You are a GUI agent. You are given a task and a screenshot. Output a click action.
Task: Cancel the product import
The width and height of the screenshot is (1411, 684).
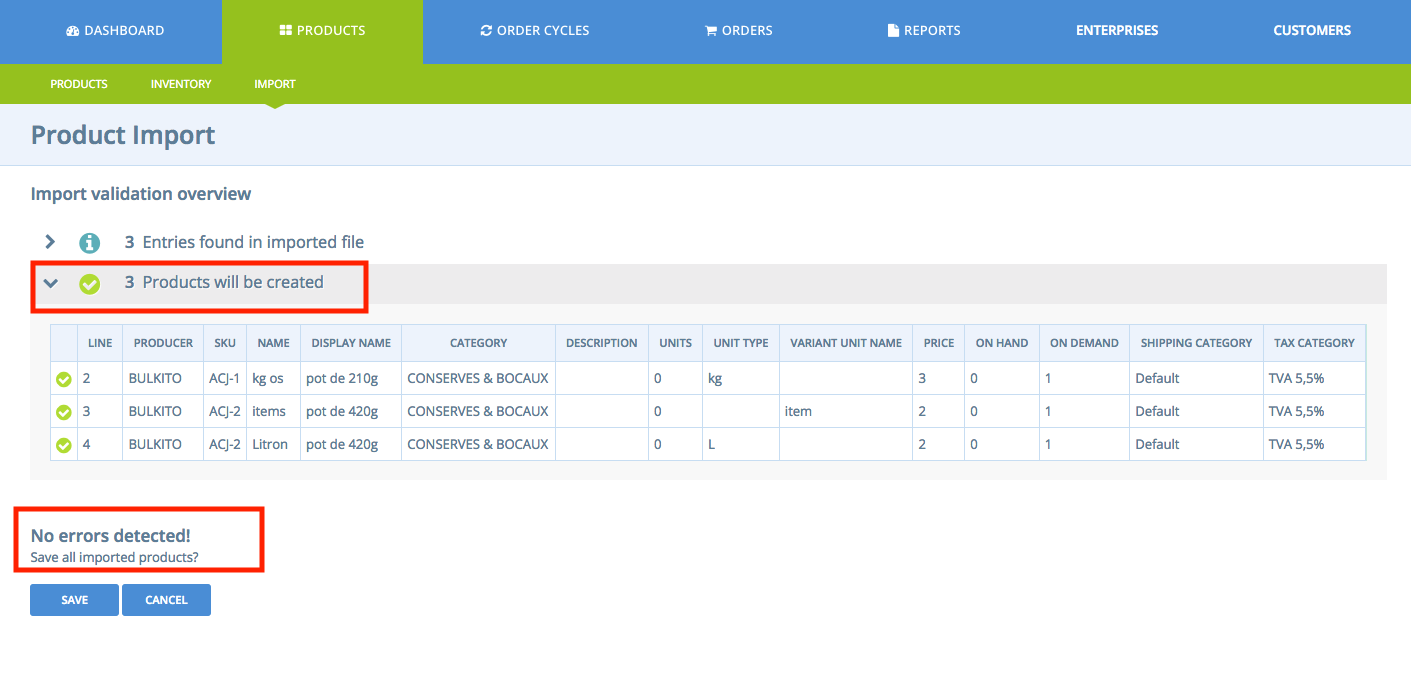tap(166, 599)
